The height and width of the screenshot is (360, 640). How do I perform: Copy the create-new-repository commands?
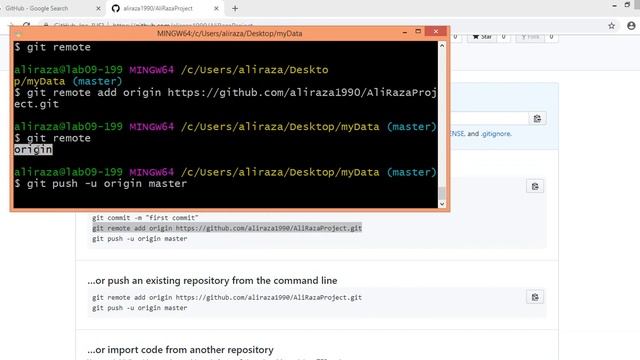[x=535, y=187]
